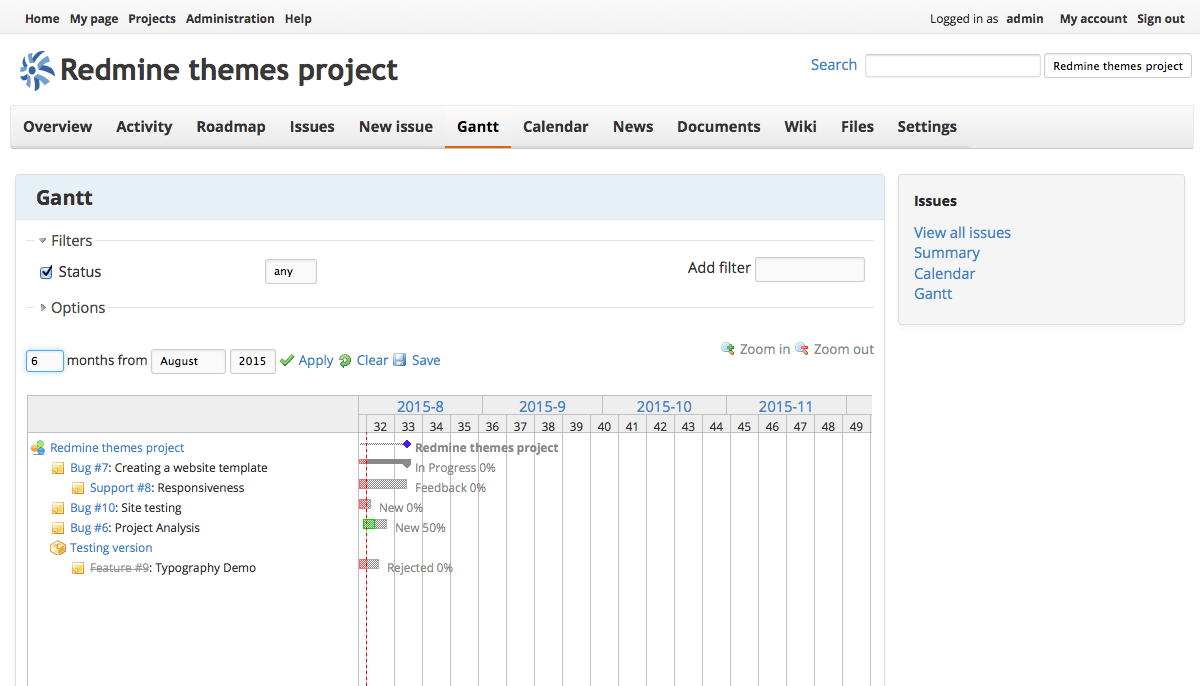Click the project icon beside Redmine themes project
The height and width of the screenshot is (686, 1200).
(38, 448)
